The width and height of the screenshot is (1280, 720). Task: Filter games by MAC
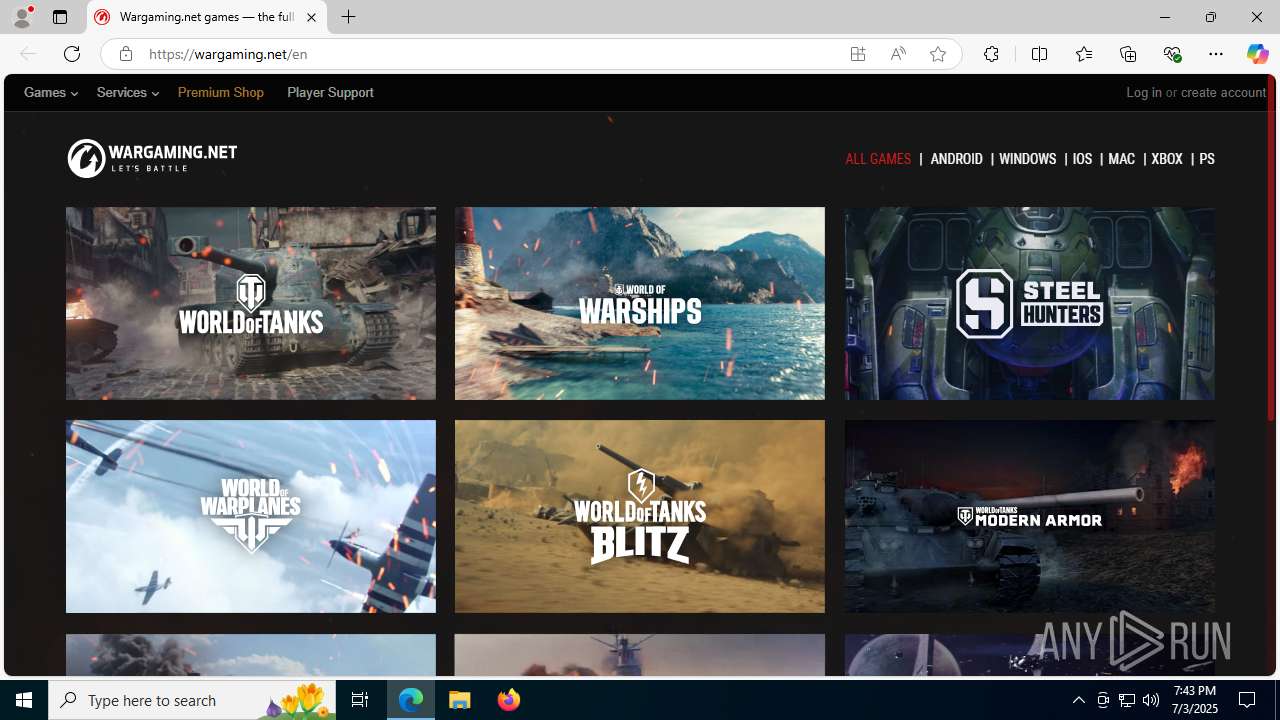(x=1121, y=159)
